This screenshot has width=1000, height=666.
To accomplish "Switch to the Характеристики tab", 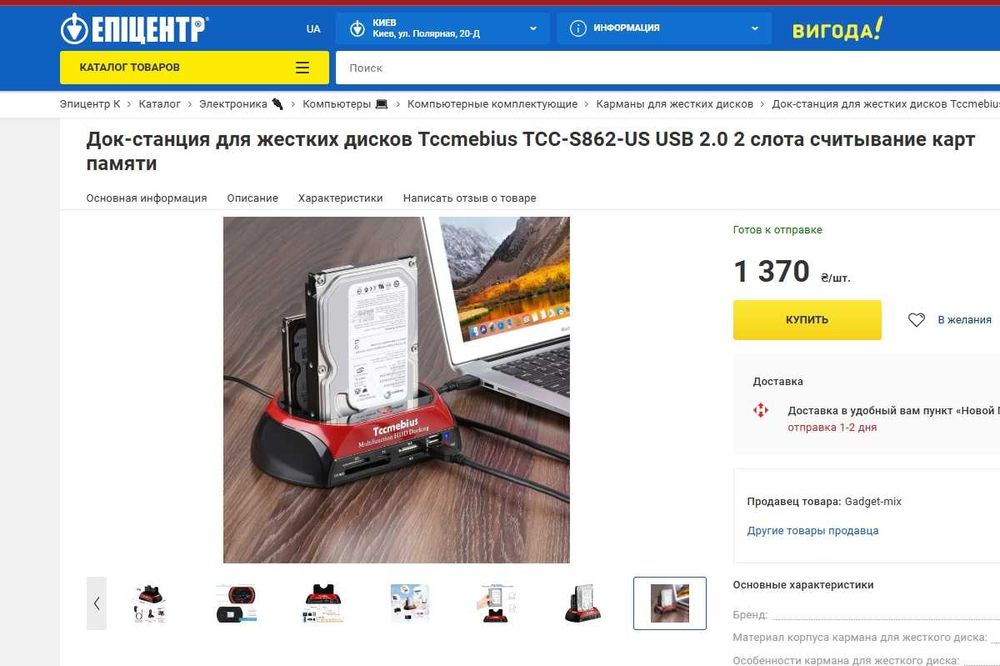I will [x=341, y=198].
